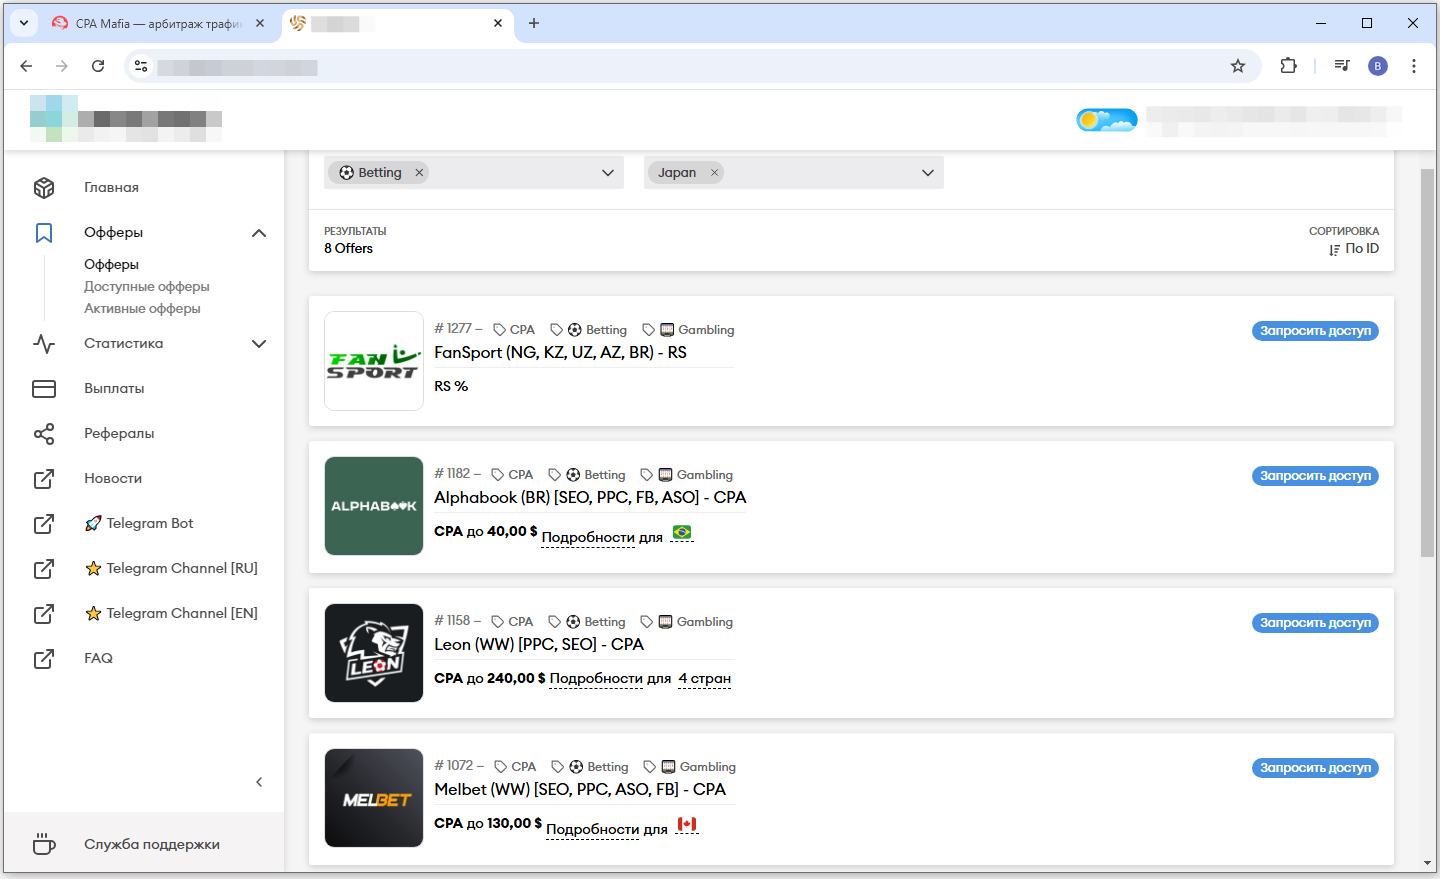Request access to Leon offer
Viewport: 1440px width, 879px height.
(x=1315, y=623)
